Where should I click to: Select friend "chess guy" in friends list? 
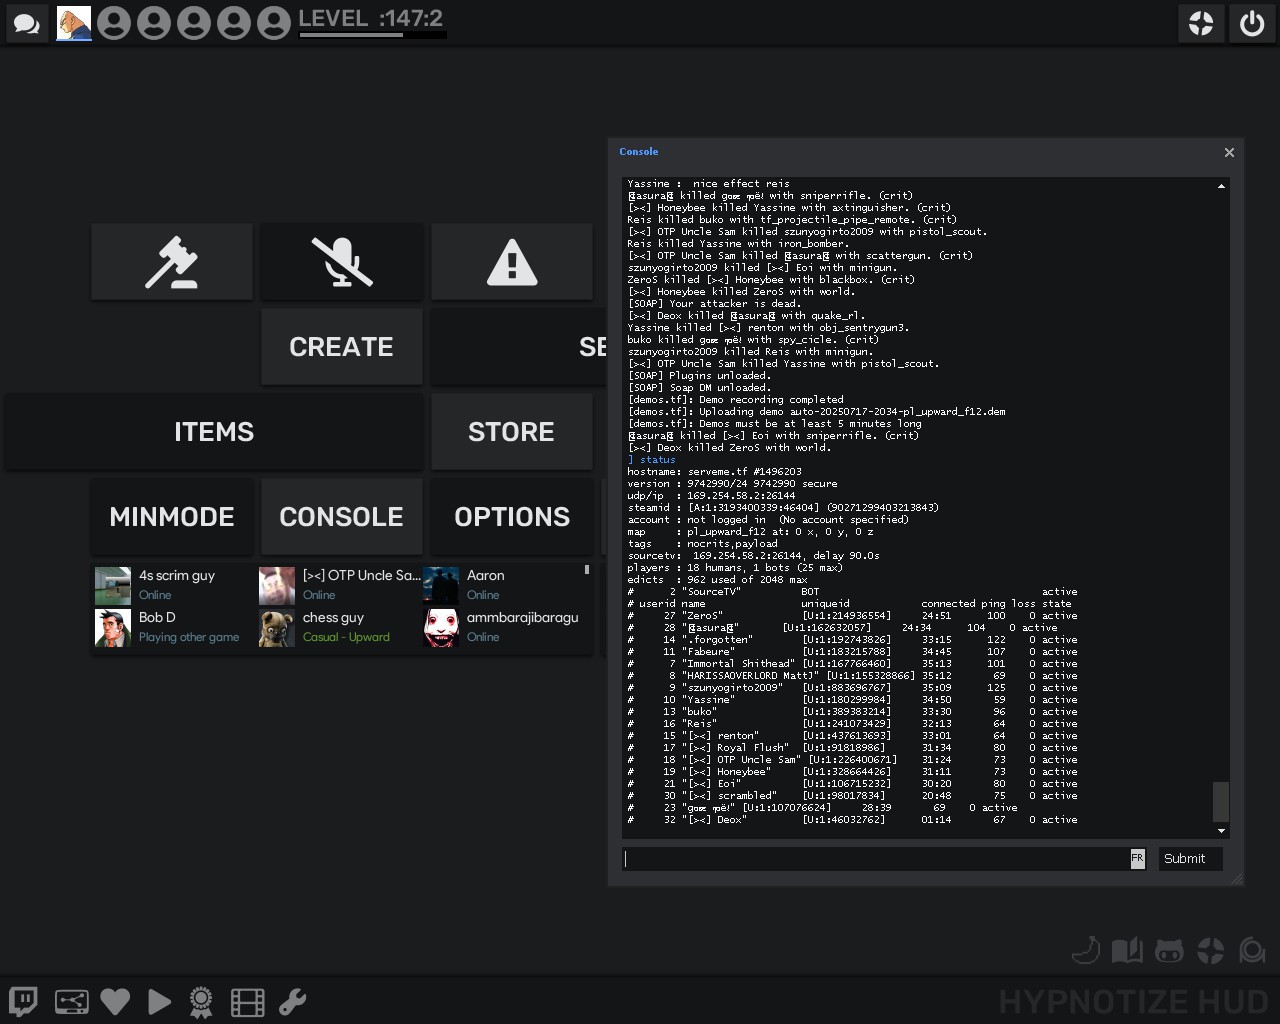click(x=334, y=627)
